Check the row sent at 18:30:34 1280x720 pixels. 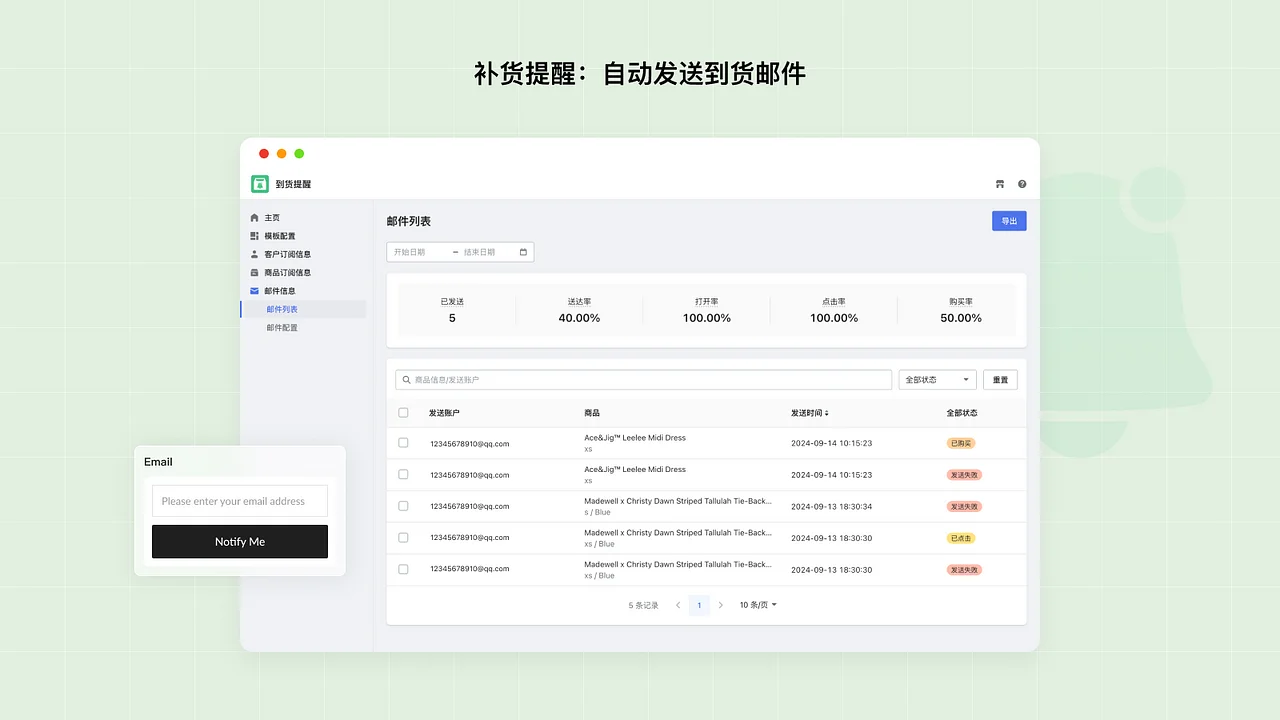click(x=403, y=506)
